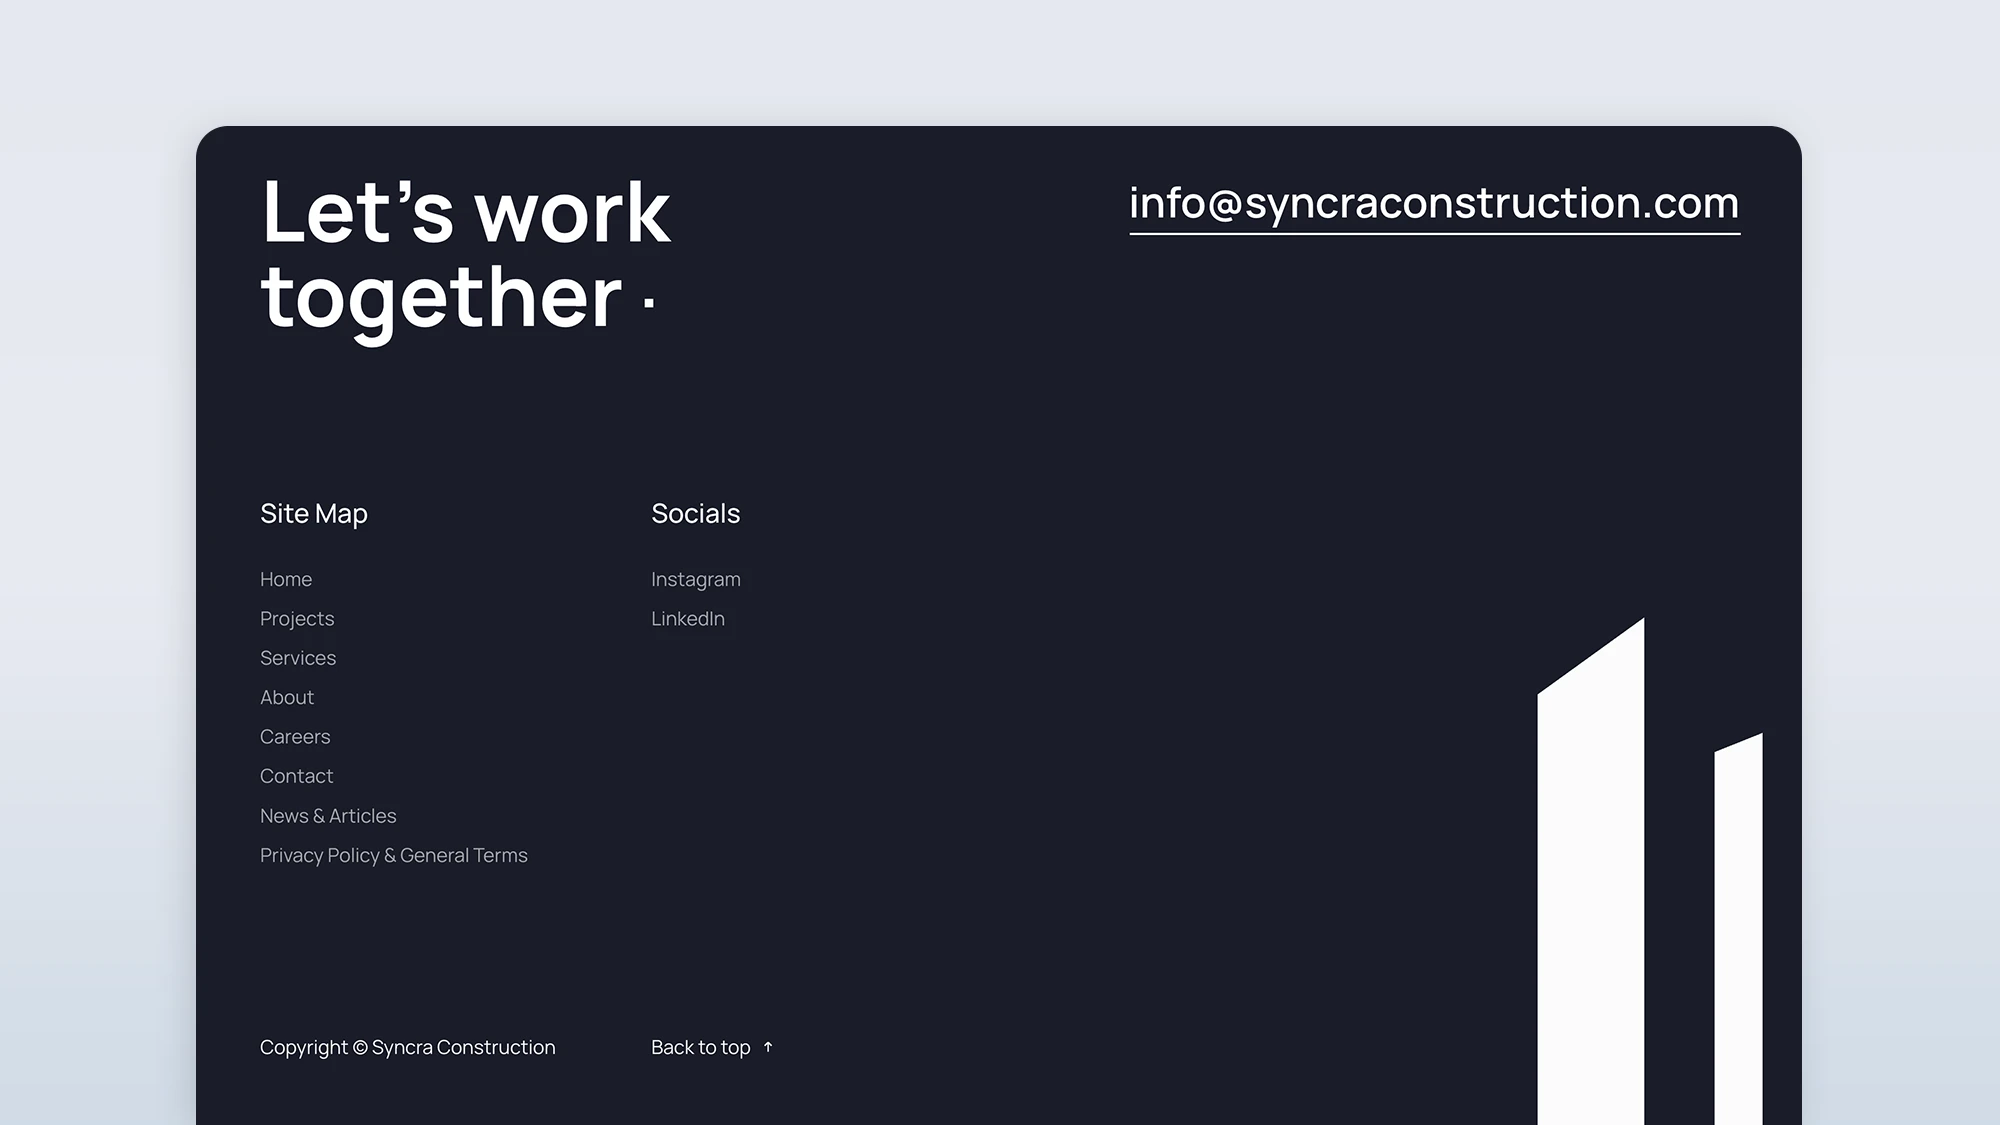Click the Copyright Syncra Construction text
2000x1125 pixels.
tap(407, 1047)
